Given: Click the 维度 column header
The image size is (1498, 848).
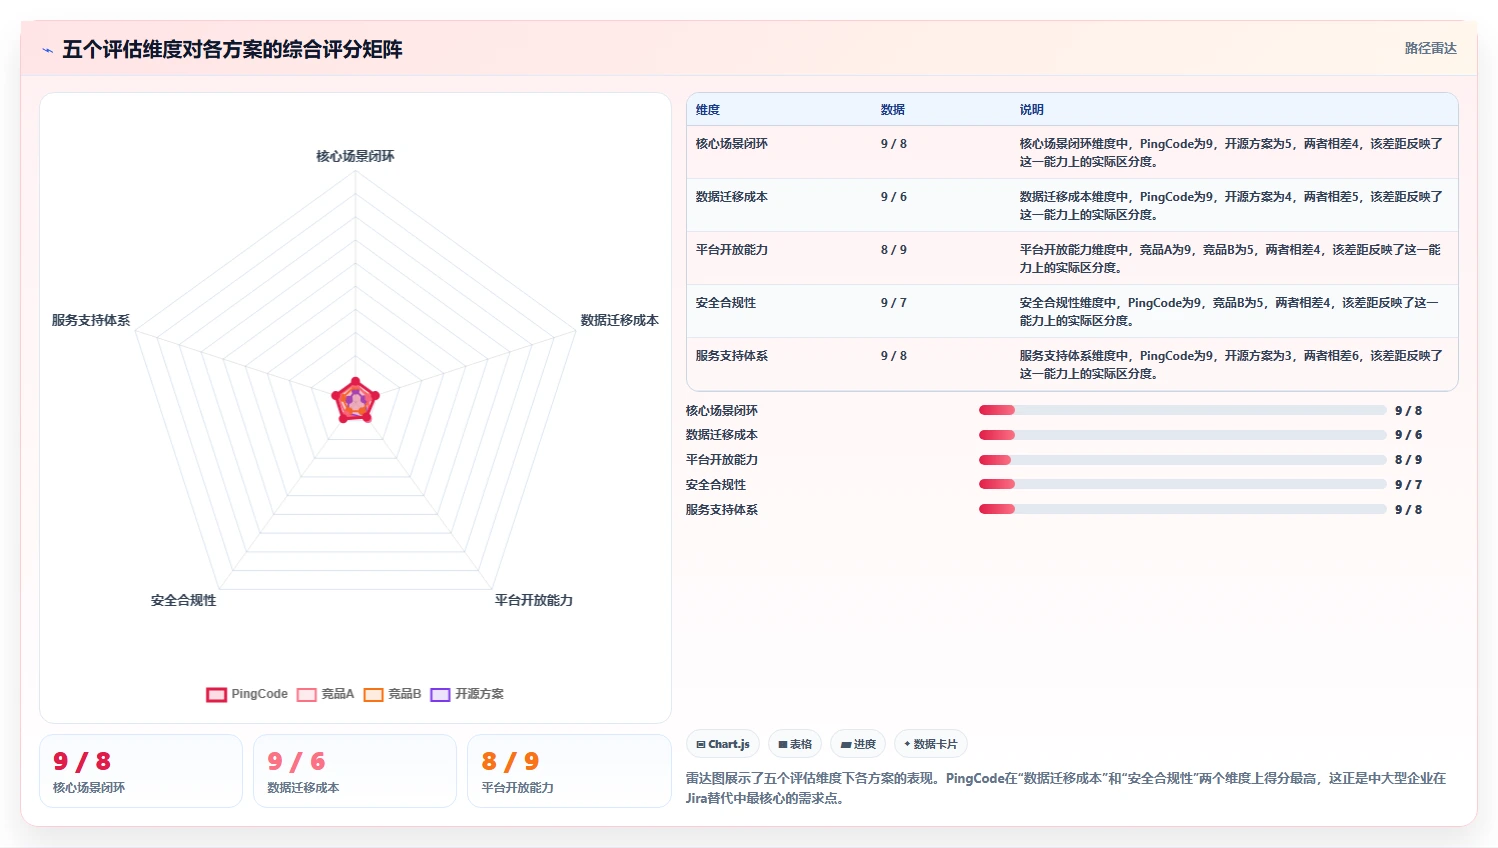Looking at the screenshot, I should (x=708, y=110).
